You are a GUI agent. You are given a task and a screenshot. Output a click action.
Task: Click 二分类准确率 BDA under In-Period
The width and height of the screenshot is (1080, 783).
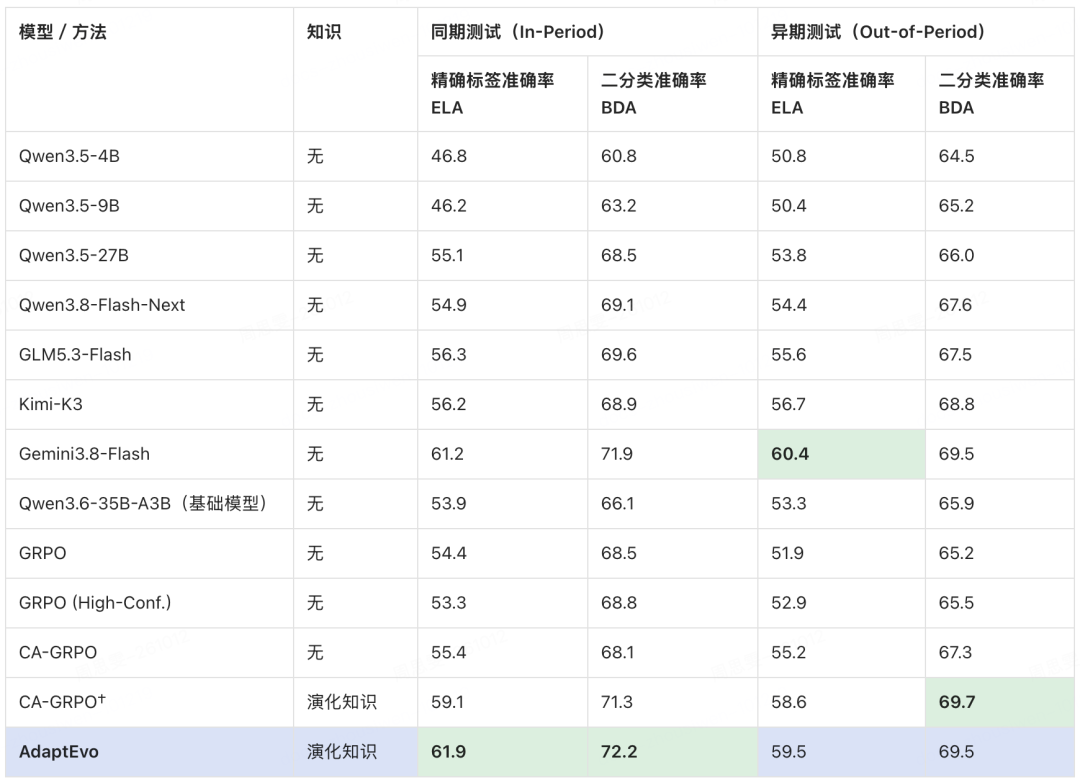(654, 94)
